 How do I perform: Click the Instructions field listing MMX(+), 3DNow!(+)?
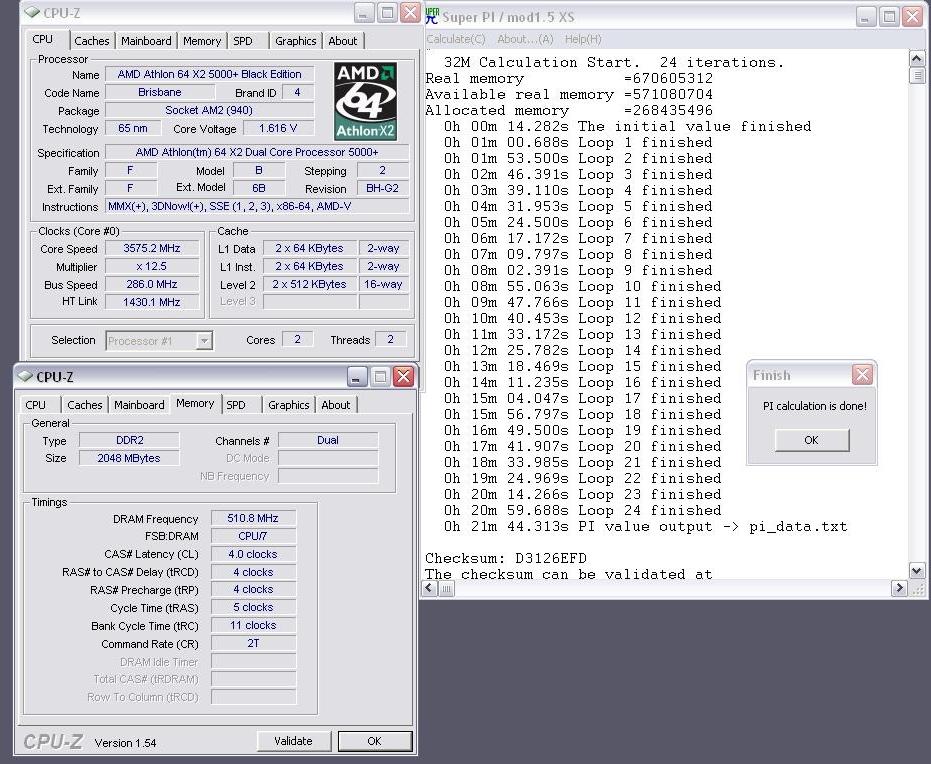tap(256, 206)
